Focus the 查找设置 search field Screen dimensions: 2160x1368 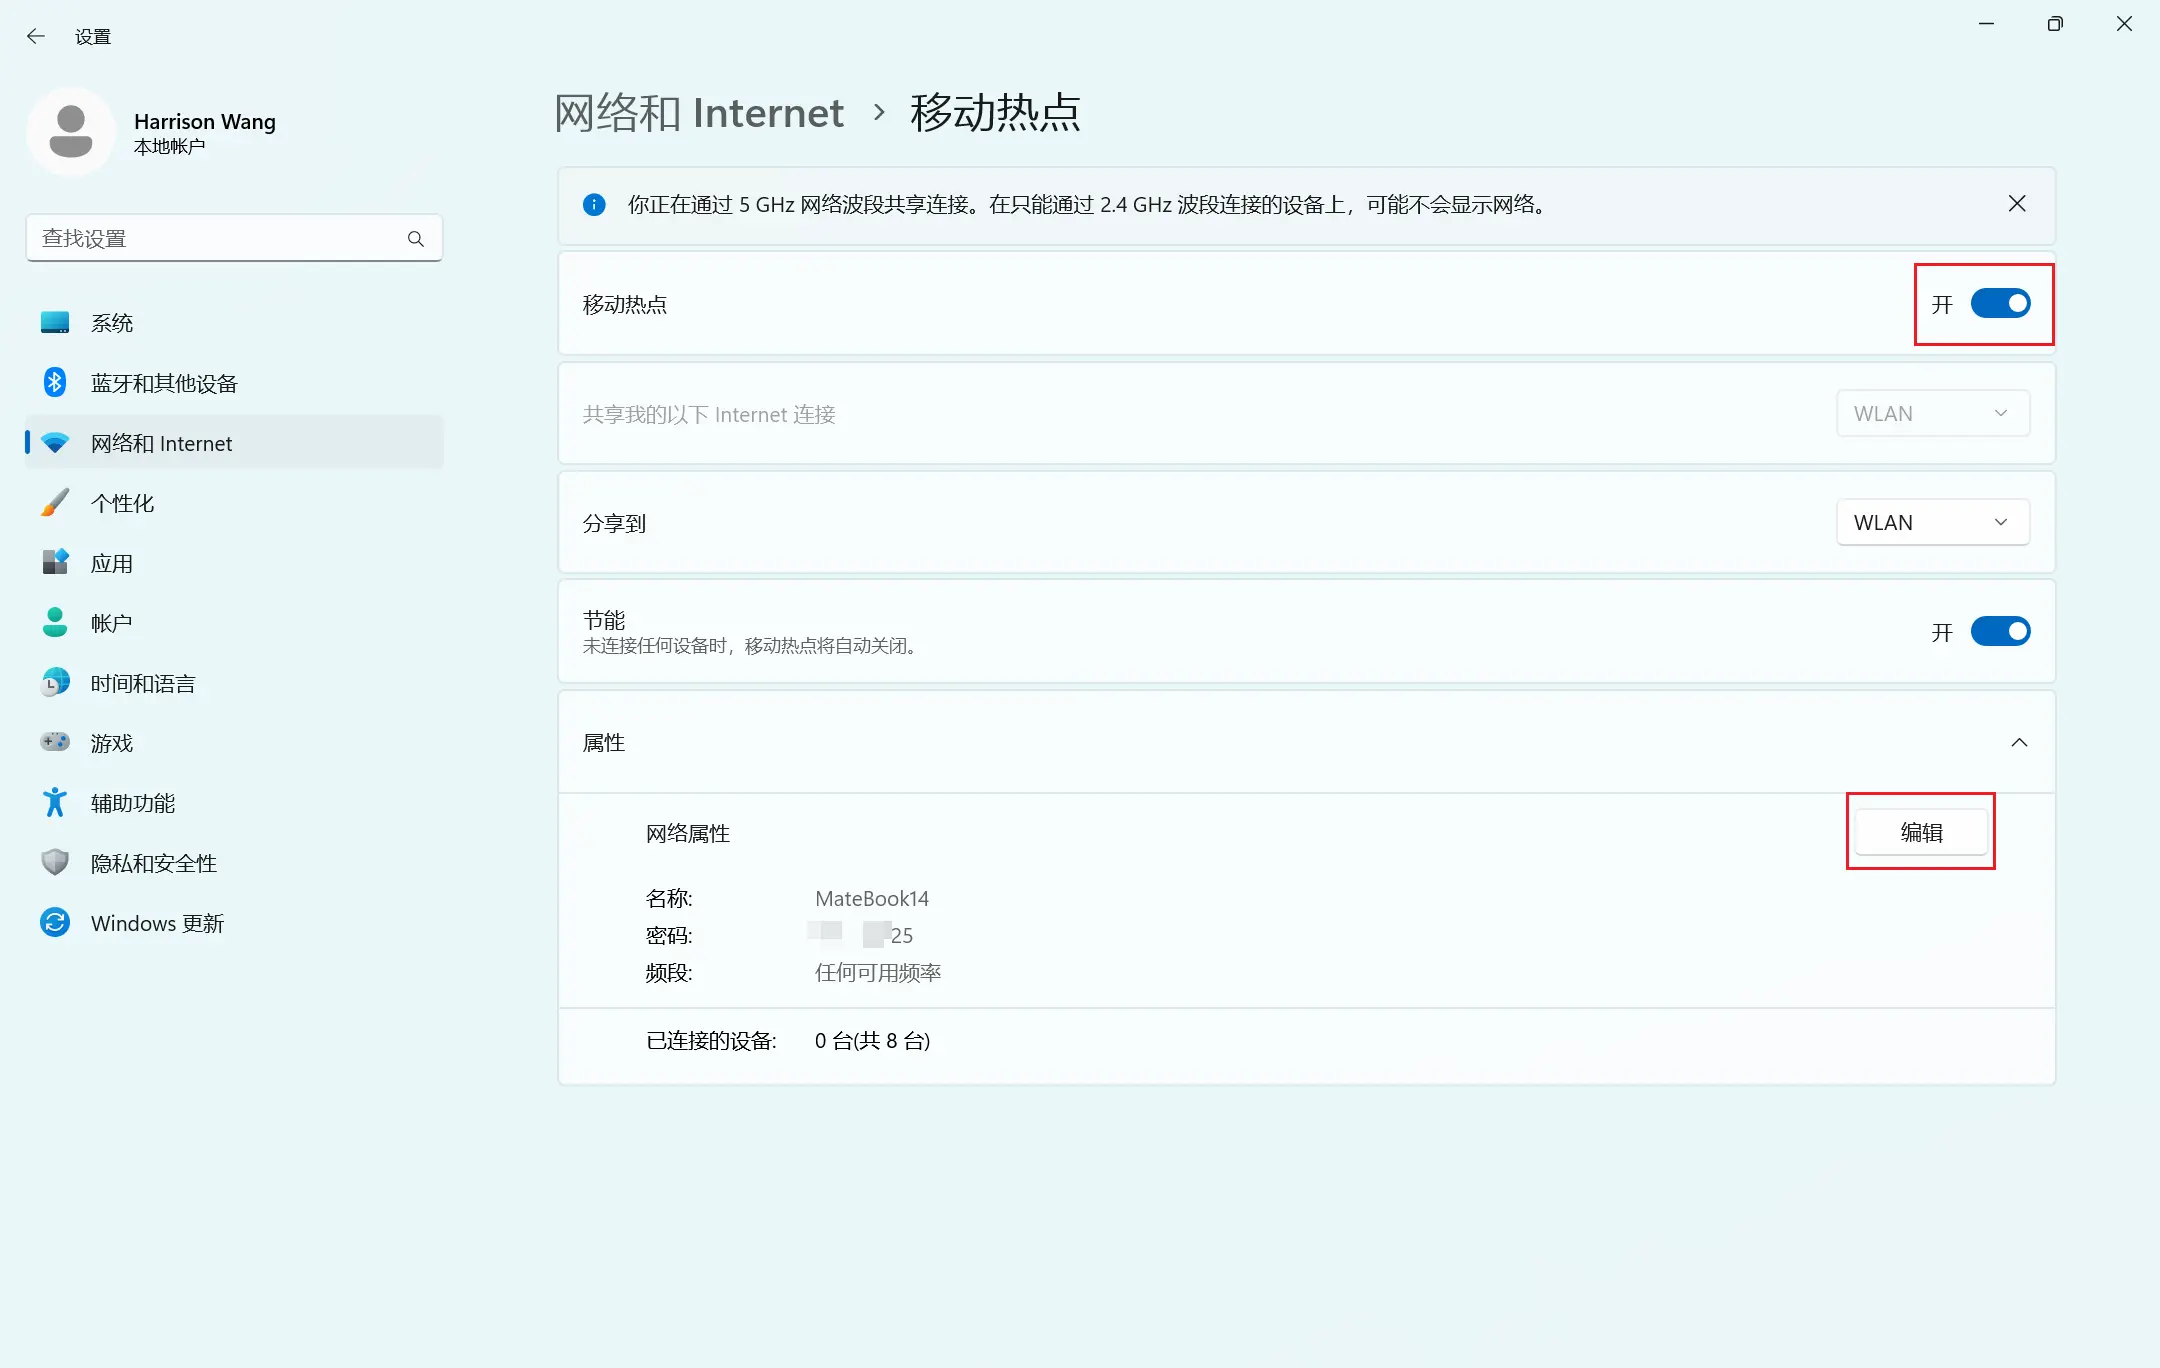click(234, 239)
